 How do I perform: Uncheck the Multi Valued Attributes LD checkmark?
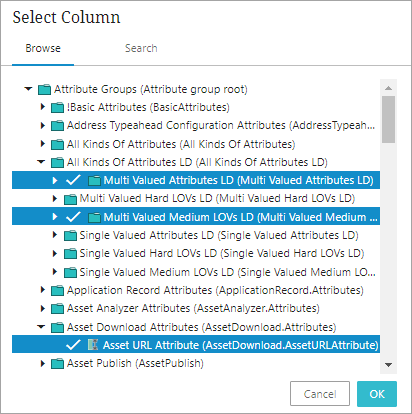(73, 180)
